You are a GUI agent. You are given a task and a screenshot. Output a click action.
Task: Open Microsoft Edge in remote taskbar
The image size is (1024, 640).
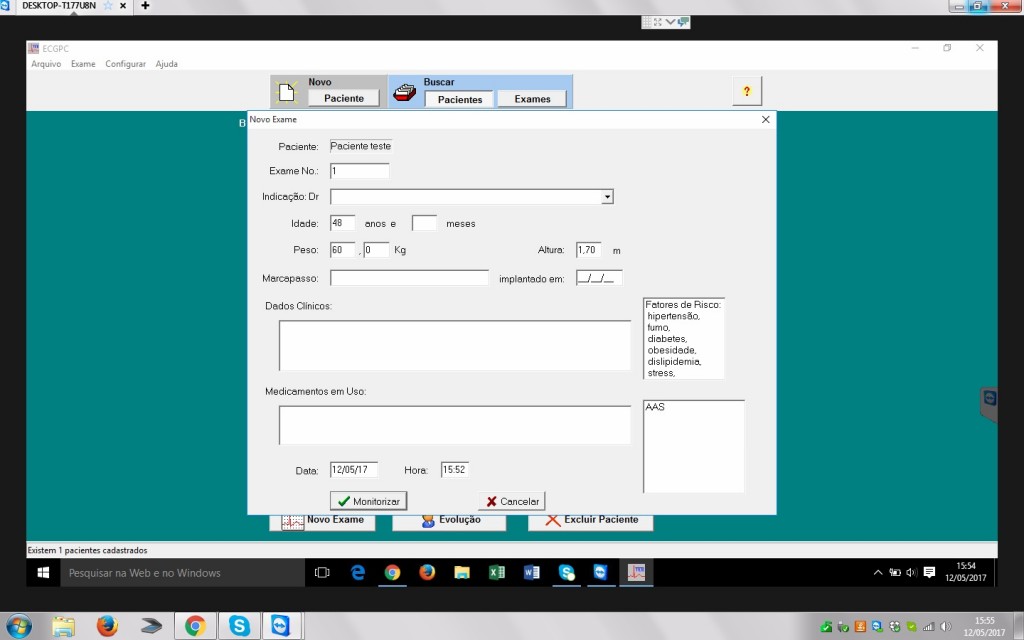tap(357, 573)
